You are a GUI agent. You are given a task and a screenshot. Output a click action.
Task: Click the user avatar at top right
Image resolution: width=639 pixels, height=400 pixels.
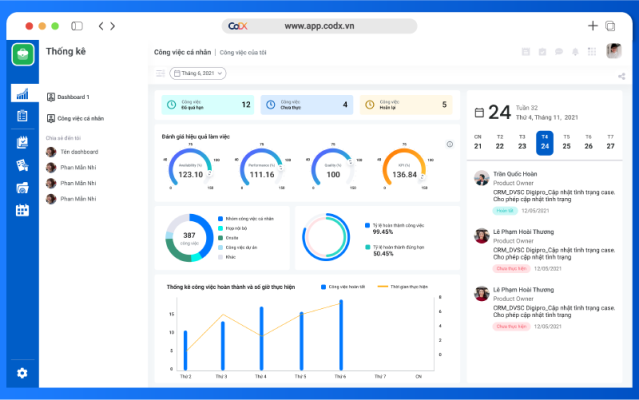tap(614, 51)
